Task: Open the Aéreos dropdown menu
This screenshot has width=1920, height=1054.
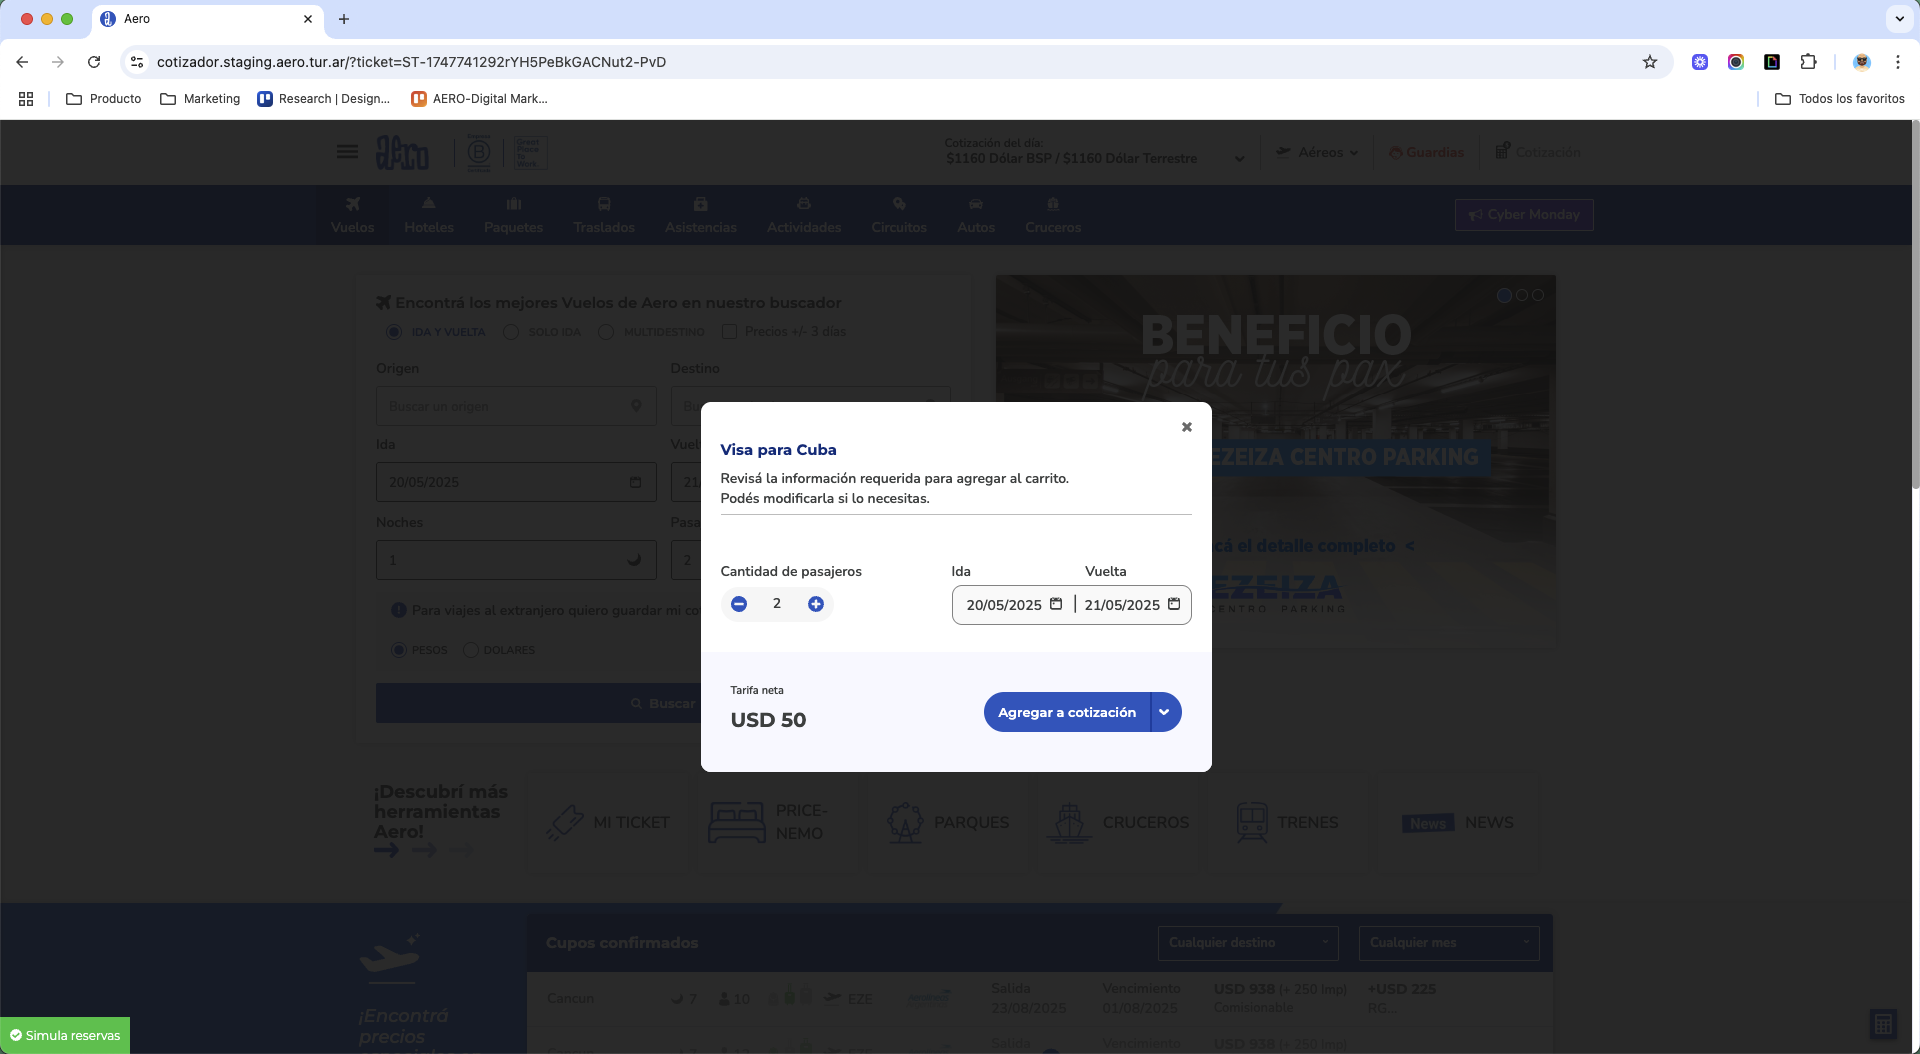Action: 1317,152
